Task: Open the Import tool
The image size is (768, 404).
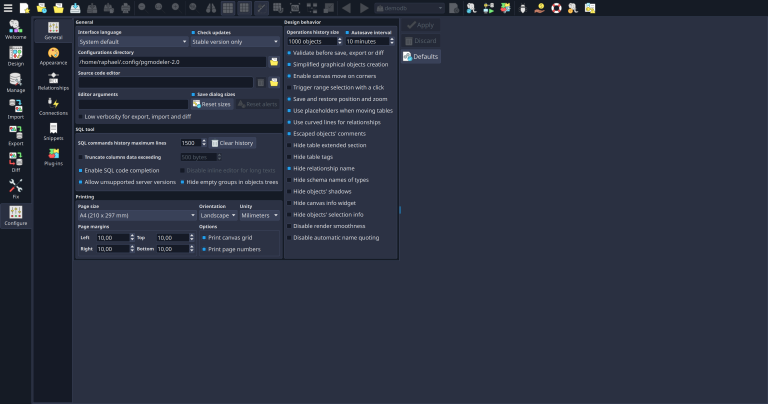Action: pyautogui.click(x=16, y=109)
